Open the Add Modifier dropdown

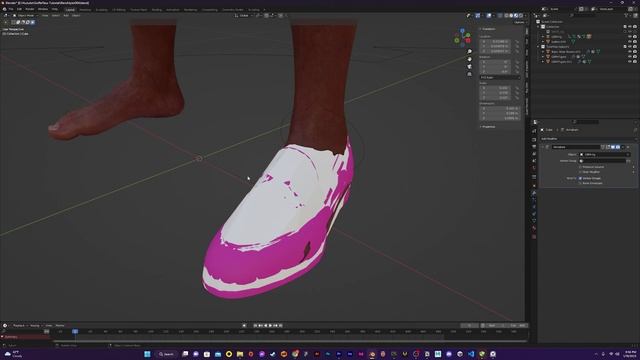click(588, 139)
